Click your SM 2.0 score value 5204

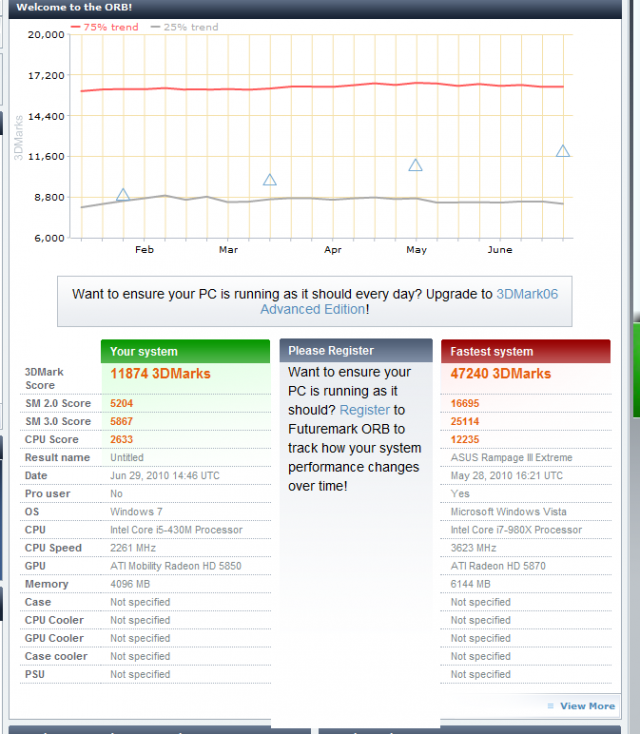point(121,404)
